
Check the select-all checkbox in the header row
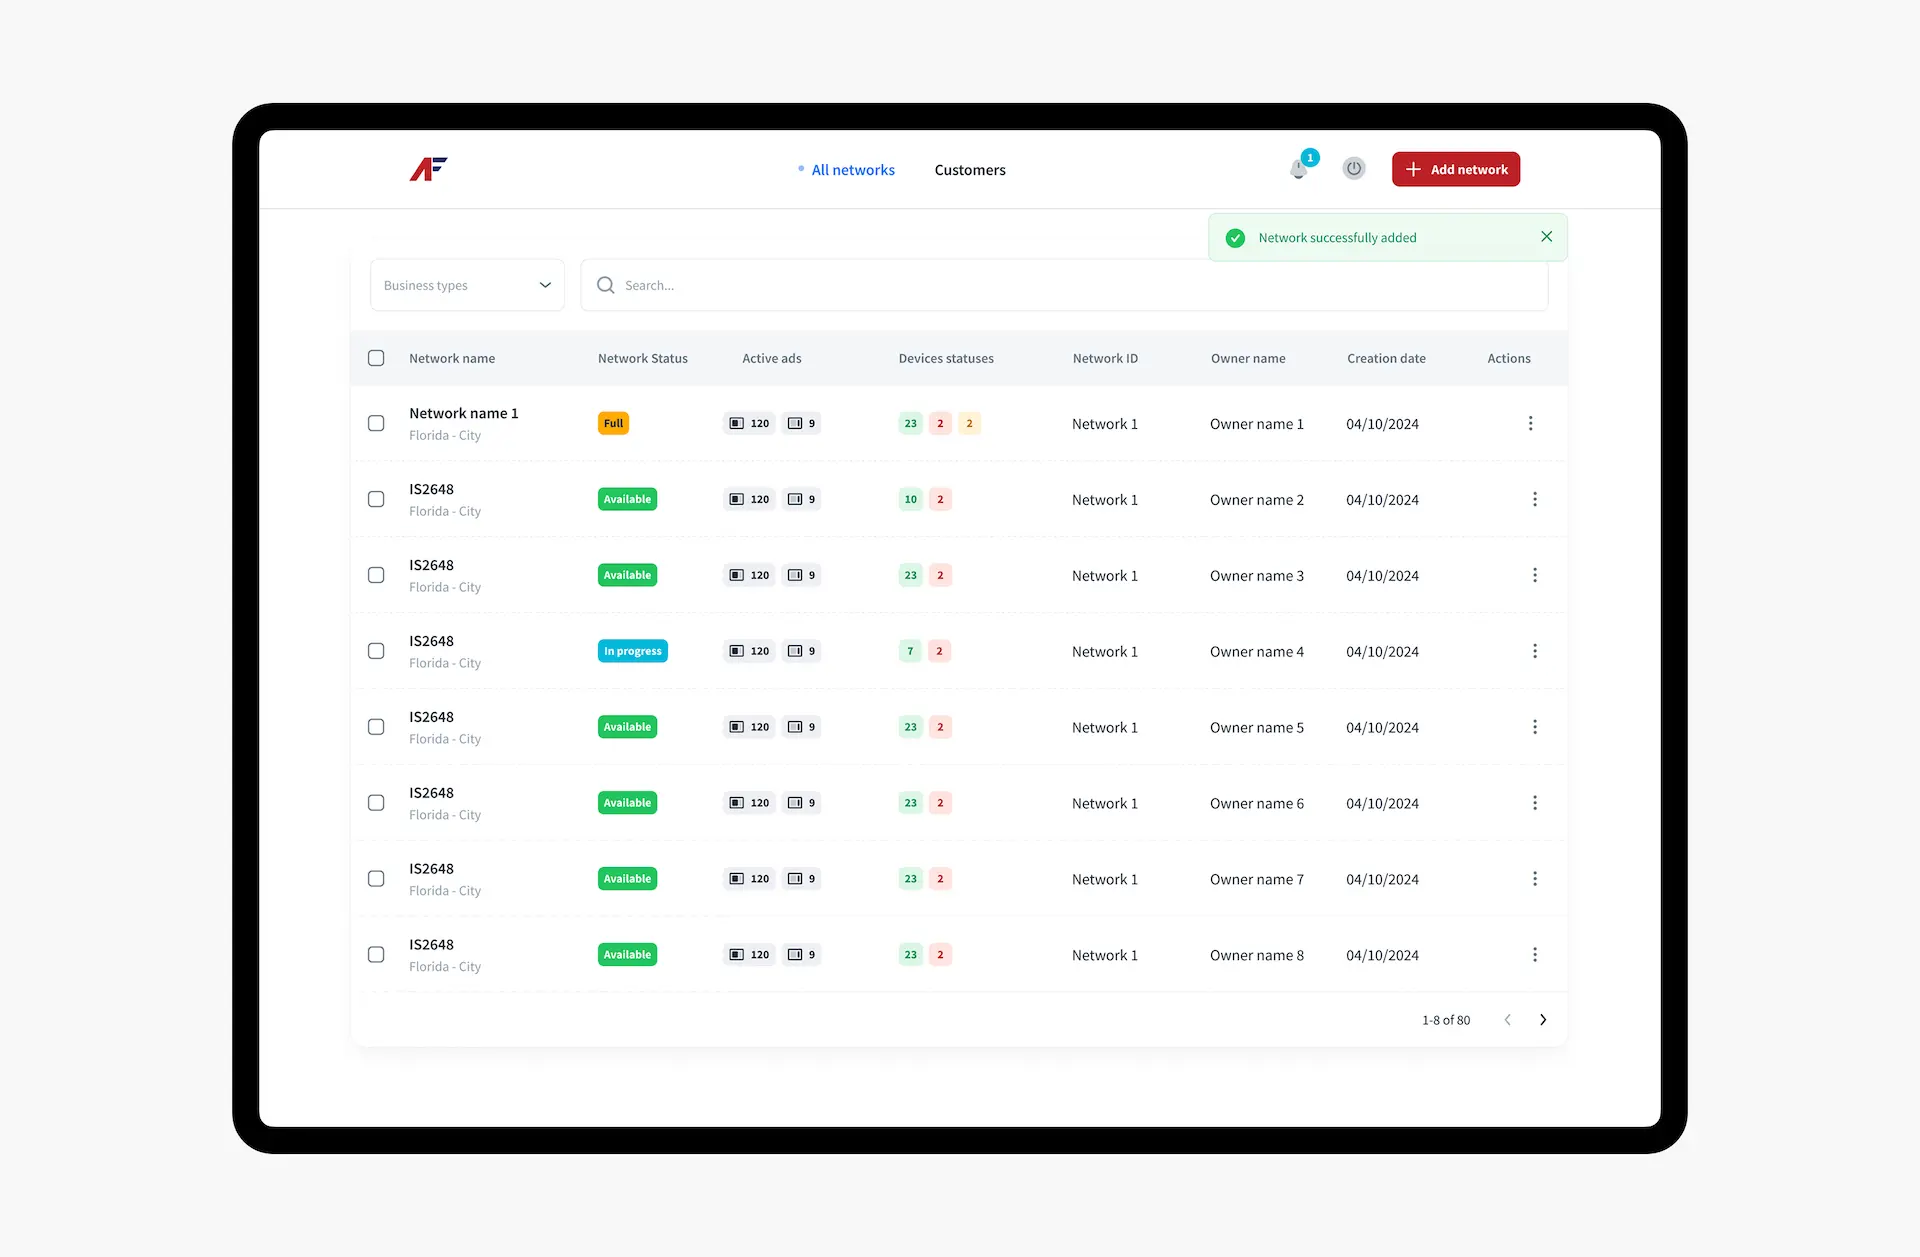(x=376, y=358)
